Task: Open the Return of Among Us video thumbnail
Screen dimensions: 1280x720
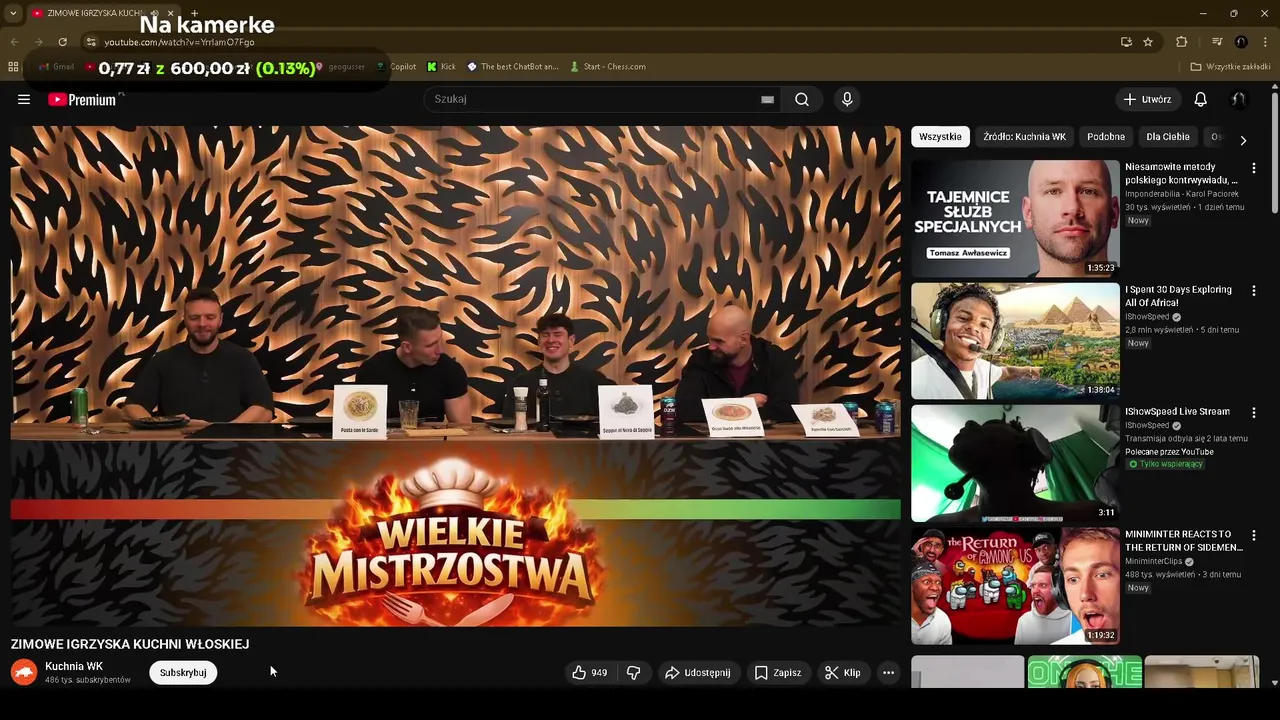Action: (1015, 586)
